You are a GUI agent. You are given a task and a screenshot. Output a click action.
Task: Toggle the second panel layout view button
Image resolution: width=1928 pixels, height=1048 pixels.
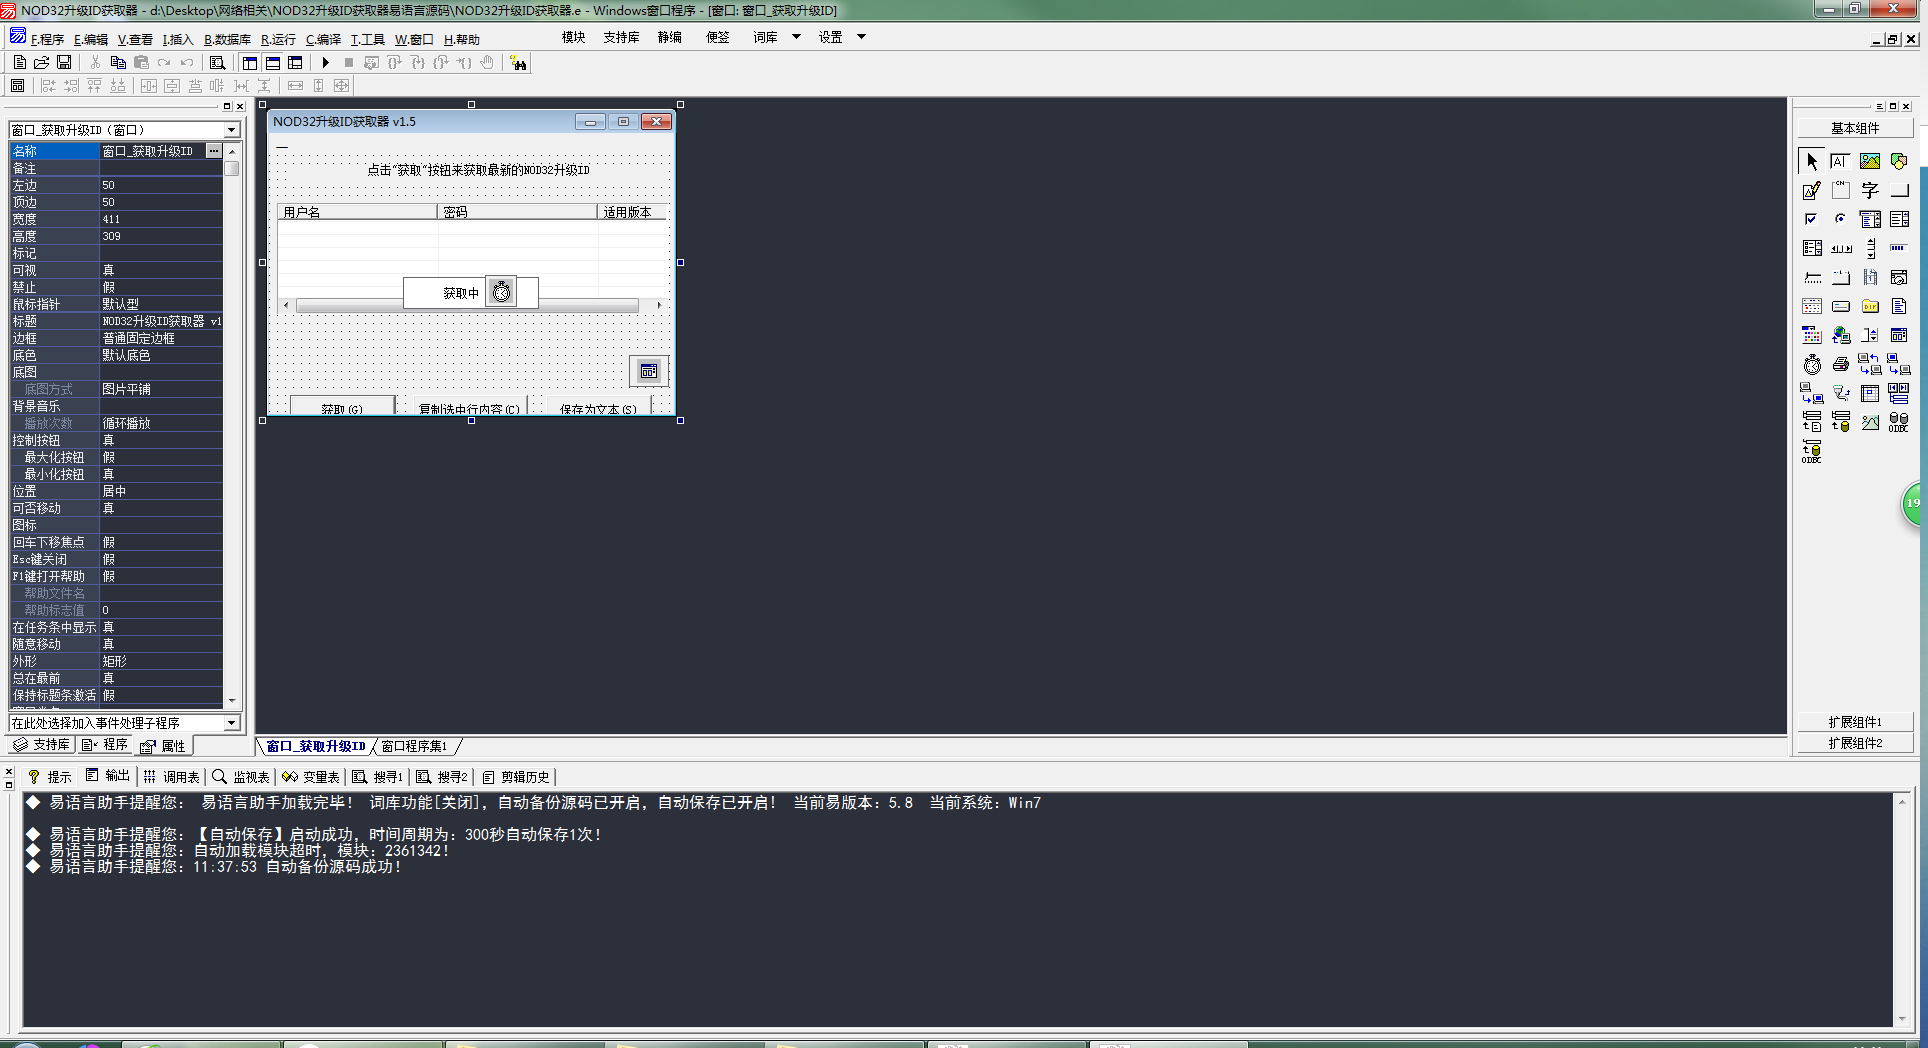click(x=273, y=62)
